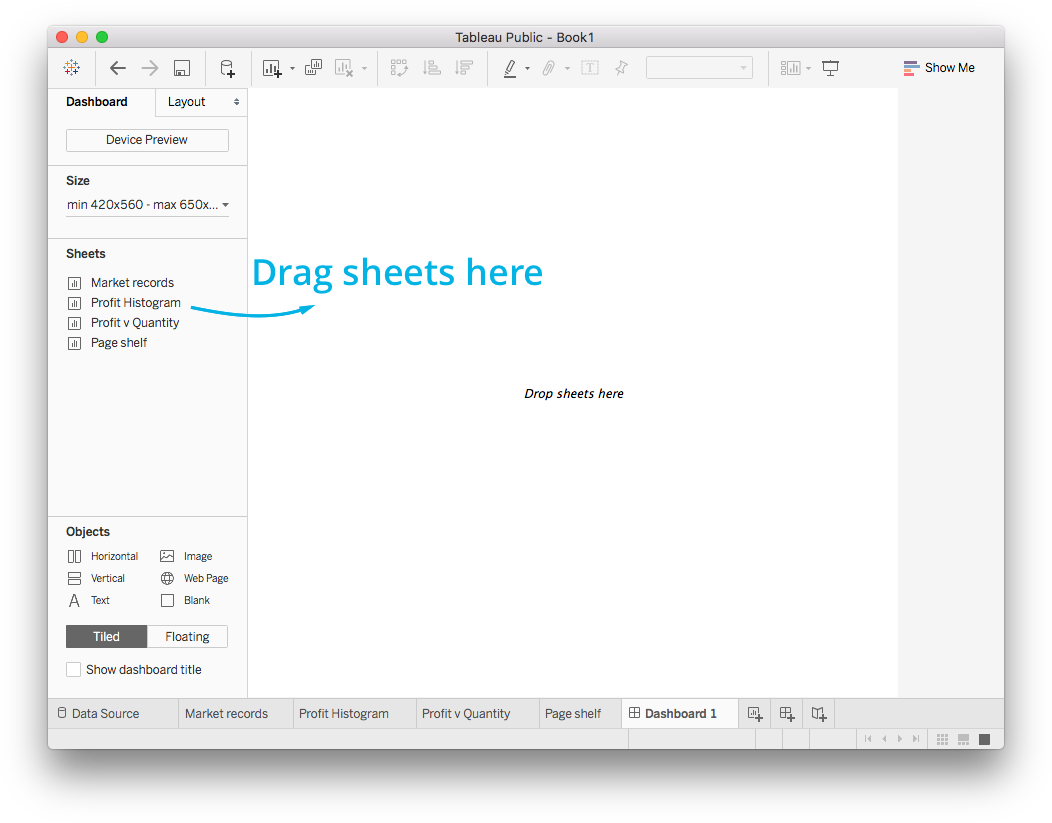1052x823 pixels.
Task: Switch to Profit Histogram sheet tab
Action: click(343, 714)
